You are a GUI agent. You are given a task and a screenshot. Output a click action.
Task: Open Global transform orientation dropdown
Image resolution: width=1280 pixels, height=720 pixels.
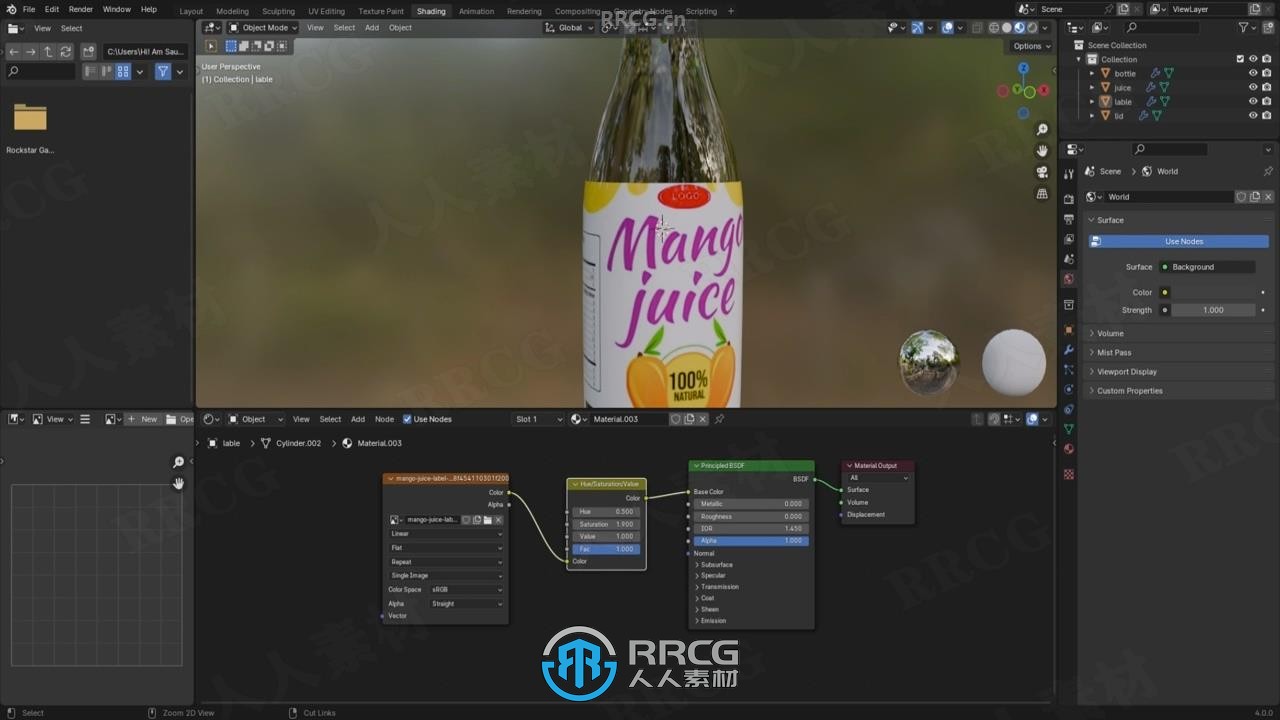[x=568, y=28]
